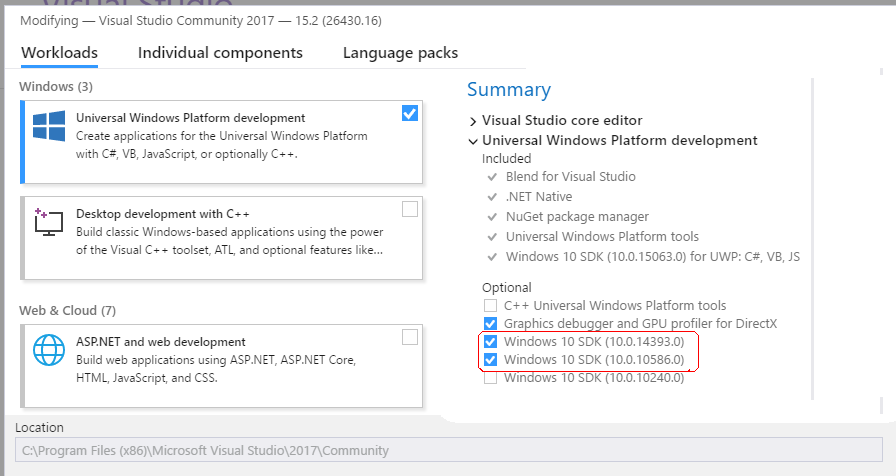Collapse Universal Windows Platform development summary section
The height and width of the screenshot is (476, 896).
click(473, 141)
